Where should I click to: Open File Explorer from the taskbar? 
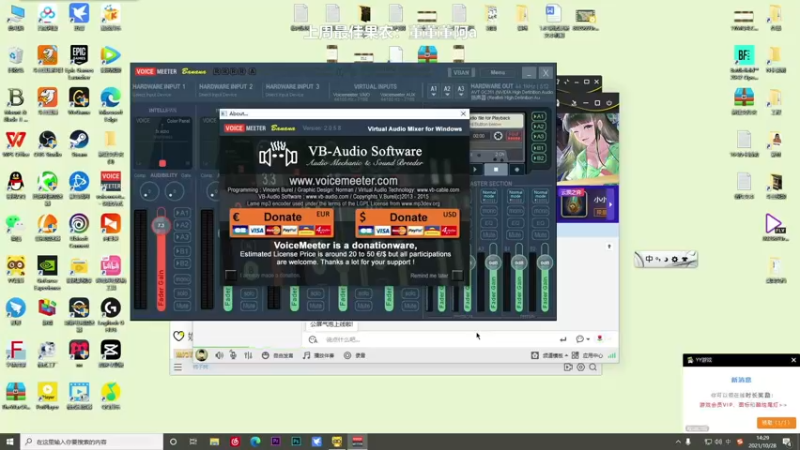(x=214, y=441)
